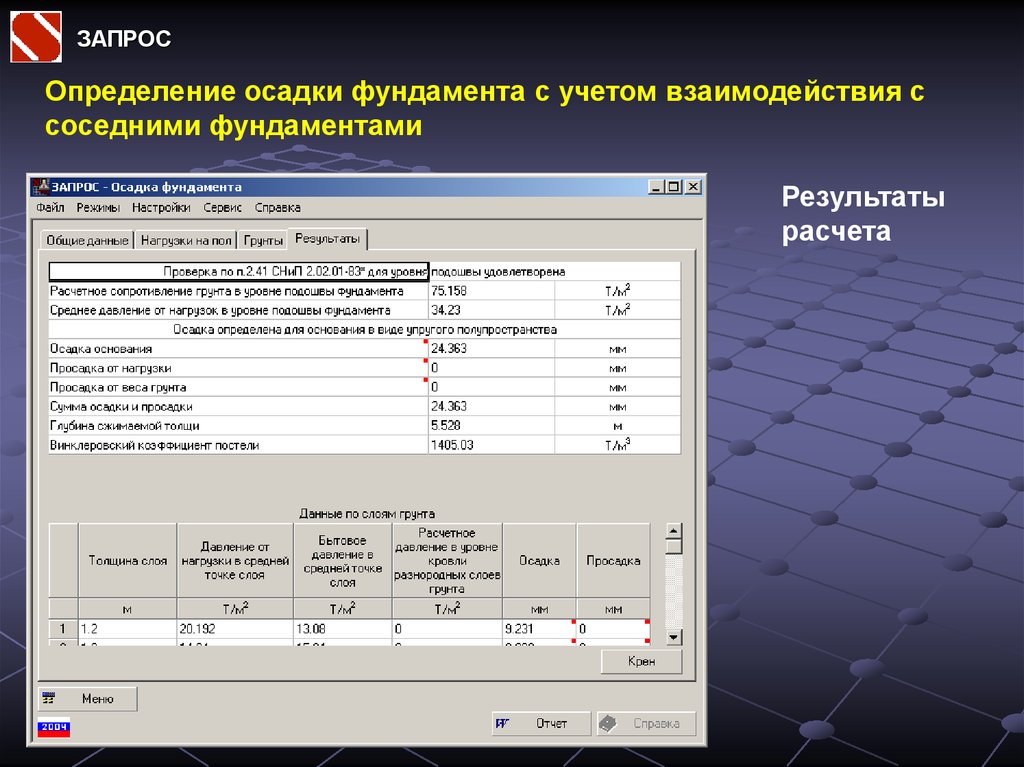1024x767 pixels.
Task: Click the Глубина сжимаемой толщи label
Action: tap(125, 426)
